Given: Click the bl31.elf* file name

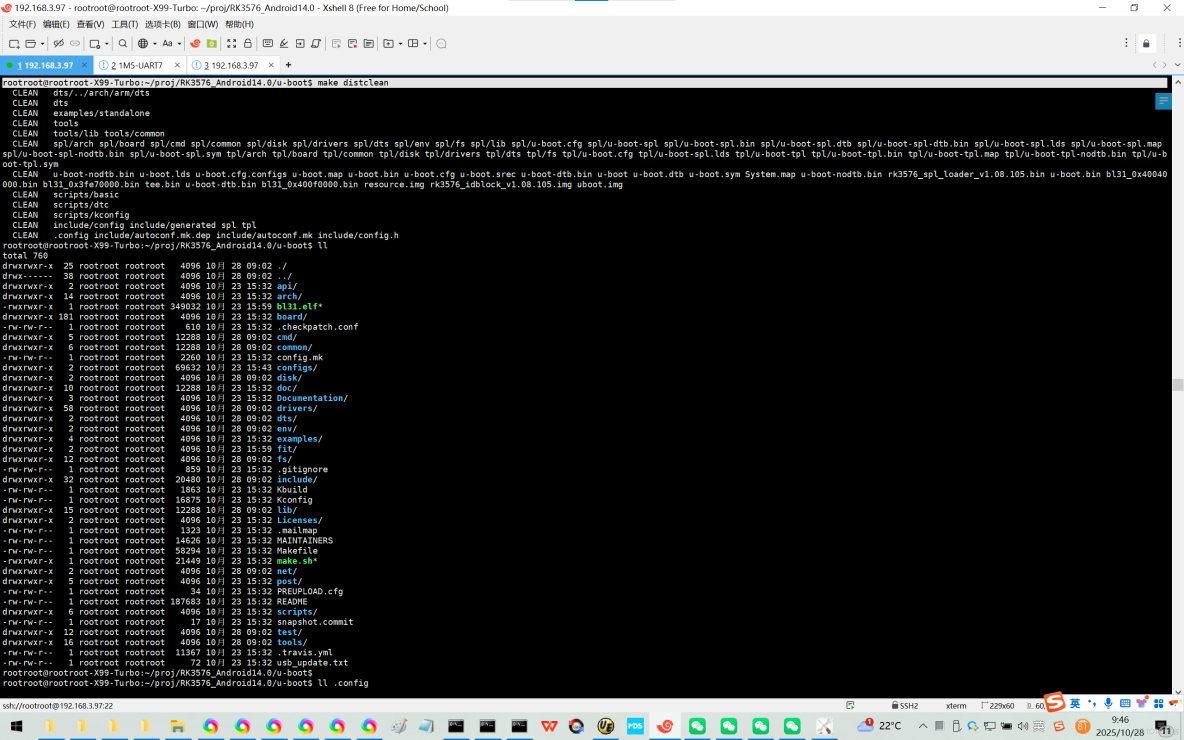Looking at the screenshot, I should 299,307.
